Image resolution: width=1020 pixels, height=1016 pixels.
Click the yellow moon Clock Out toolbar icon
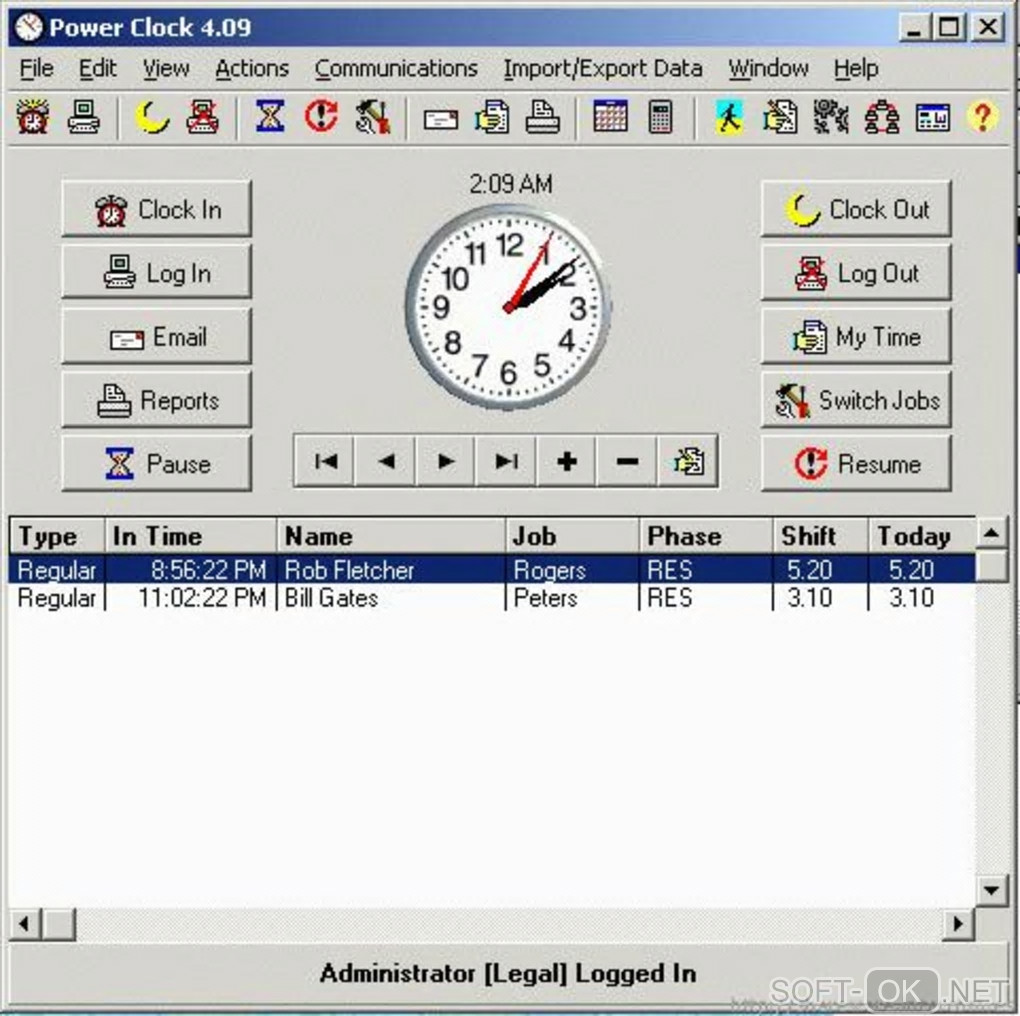[x=152, y=117]
